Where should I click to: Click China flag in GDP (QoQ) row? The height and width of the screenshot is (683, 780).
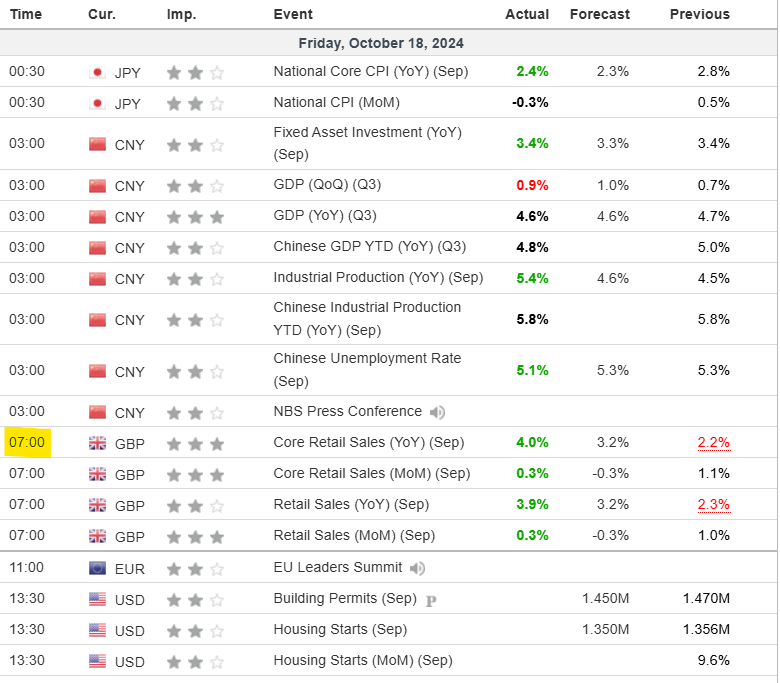[x=97, y=185]
